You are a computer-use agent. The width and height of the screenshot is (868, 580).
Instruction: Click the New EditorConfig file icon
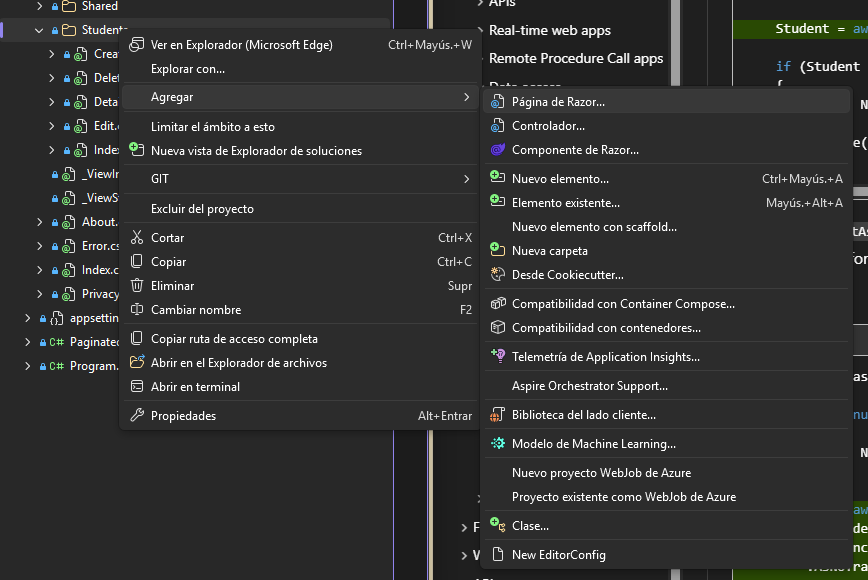point(498,554)
